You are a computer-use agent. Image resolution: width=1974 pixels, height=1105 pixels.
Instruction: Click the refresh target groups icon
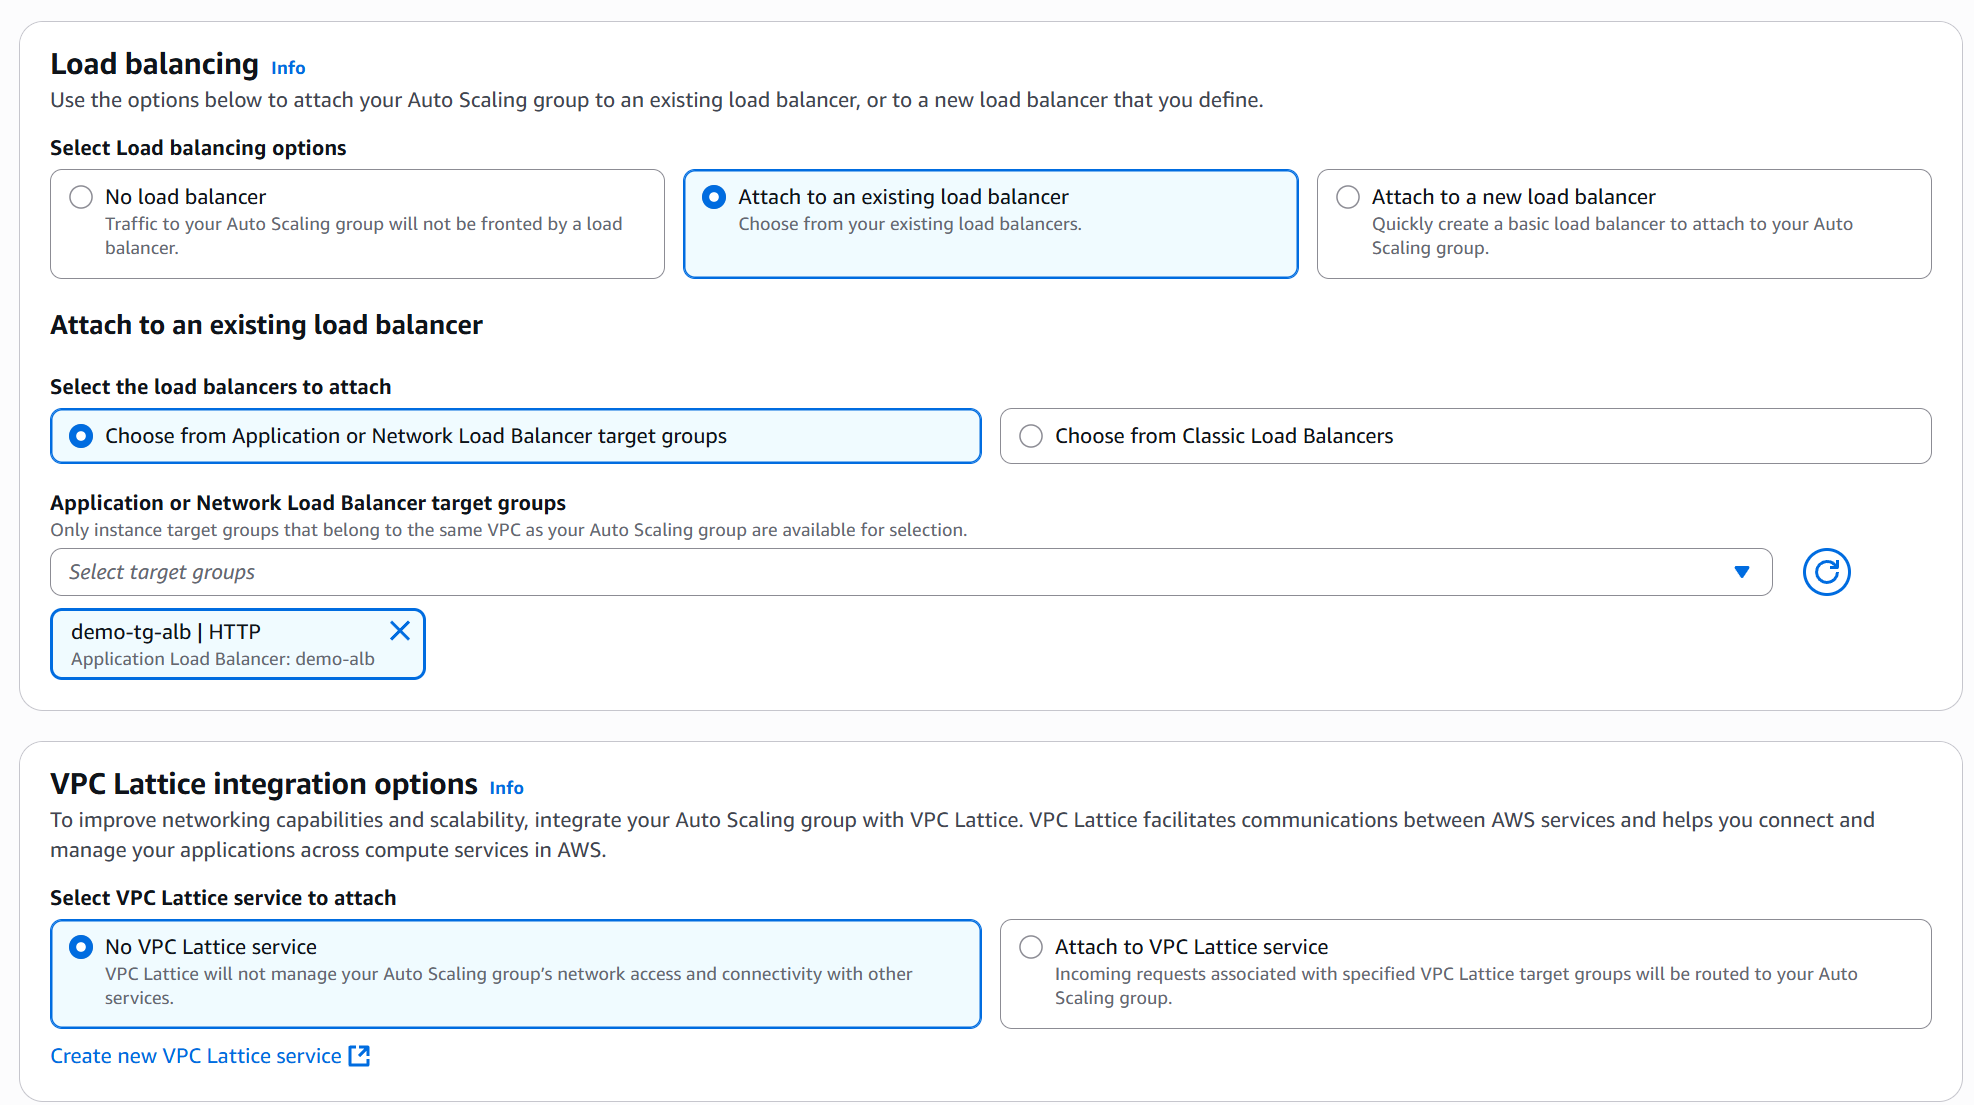1826,572
